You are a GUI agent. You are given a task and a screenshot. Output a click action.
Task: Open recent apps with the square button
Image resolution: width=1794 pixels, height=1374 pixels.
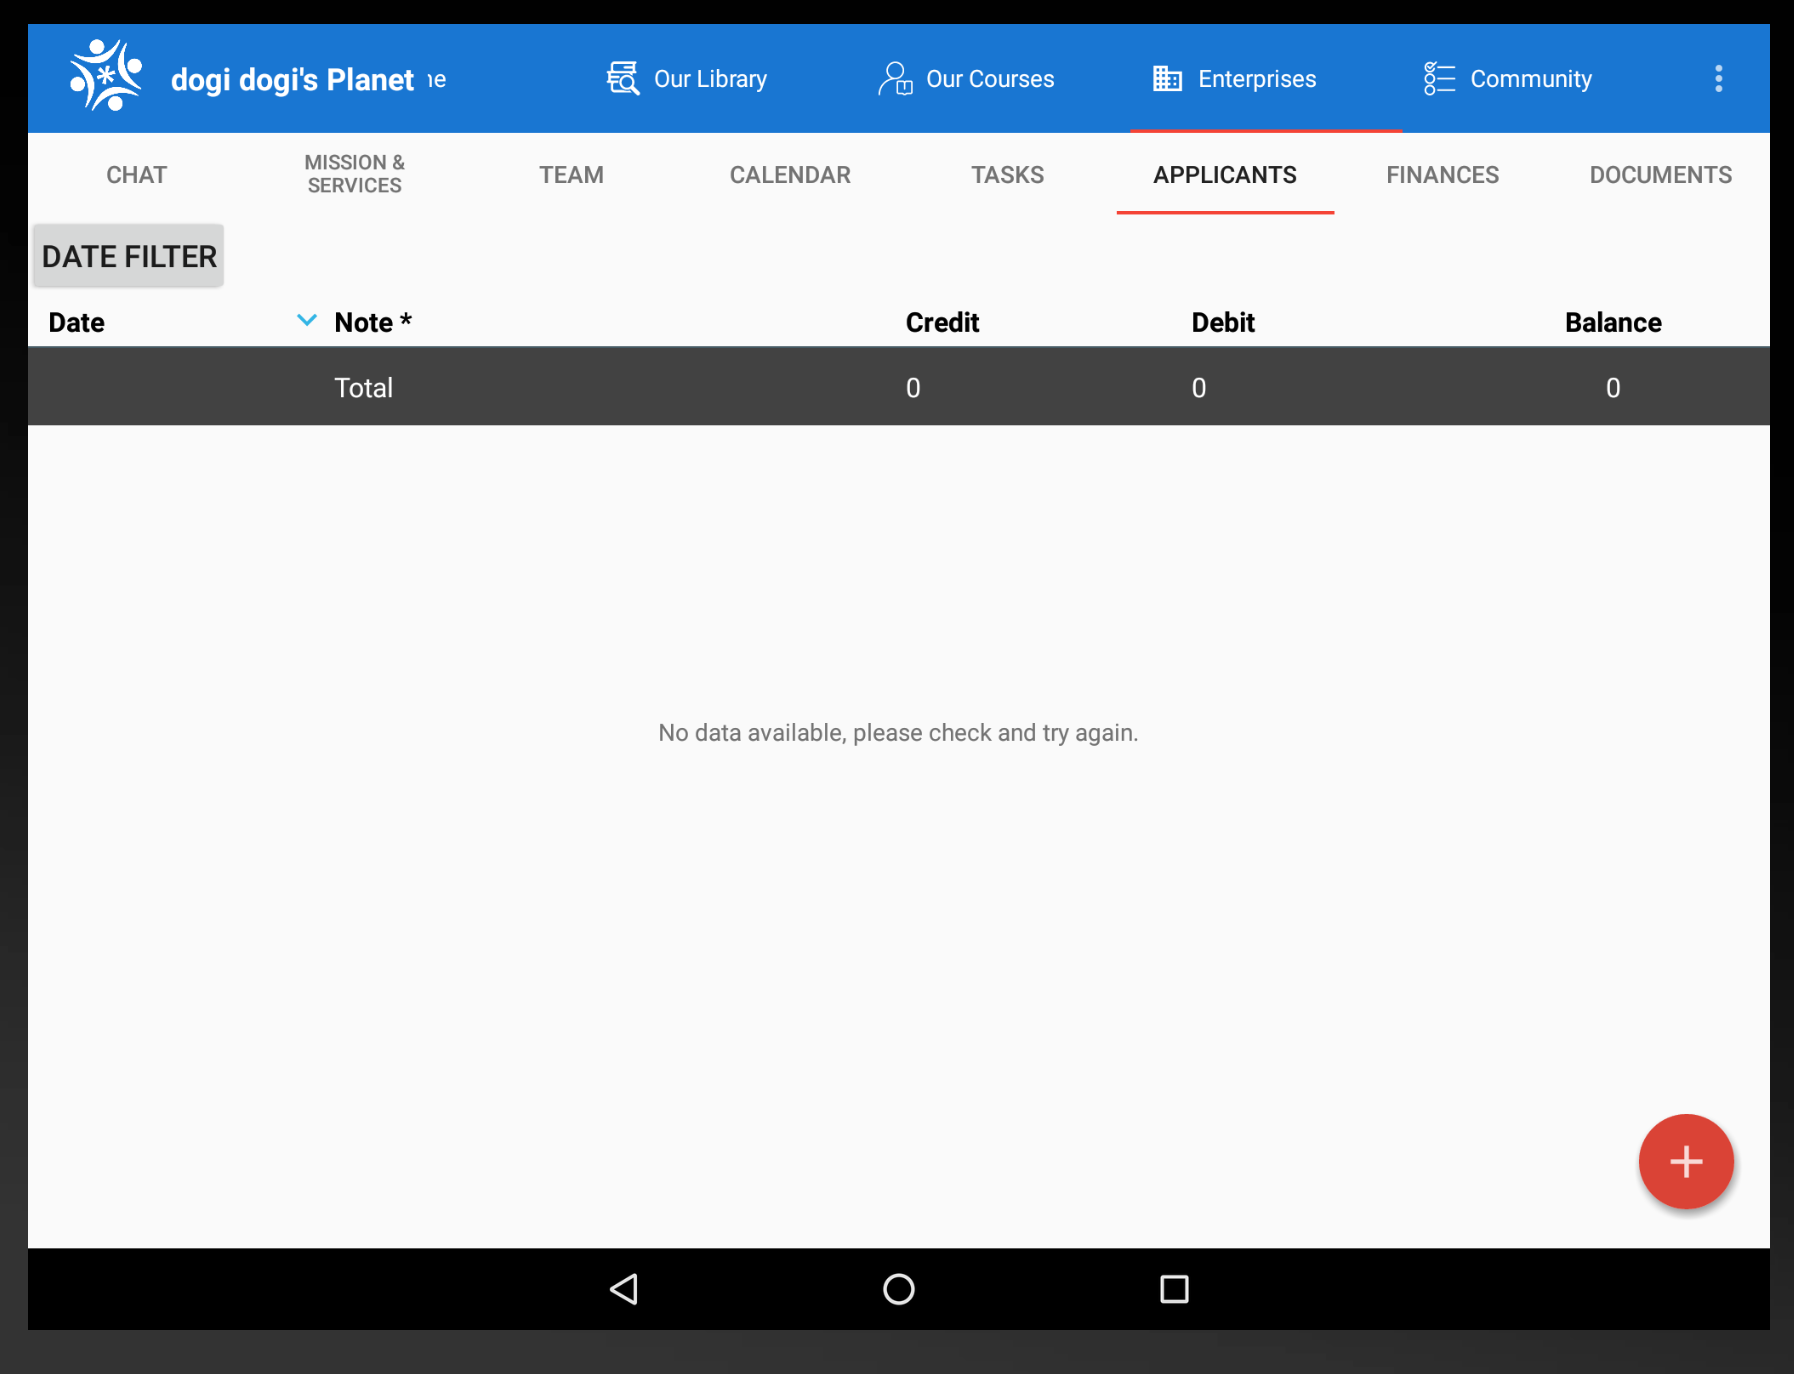[1173, 1288]
